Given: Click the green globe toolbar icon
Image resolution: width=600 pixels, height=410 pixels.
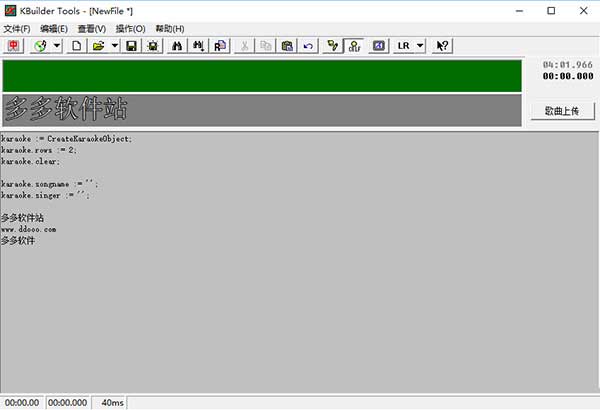Looking at the screenshot, I should pos(40,46).
